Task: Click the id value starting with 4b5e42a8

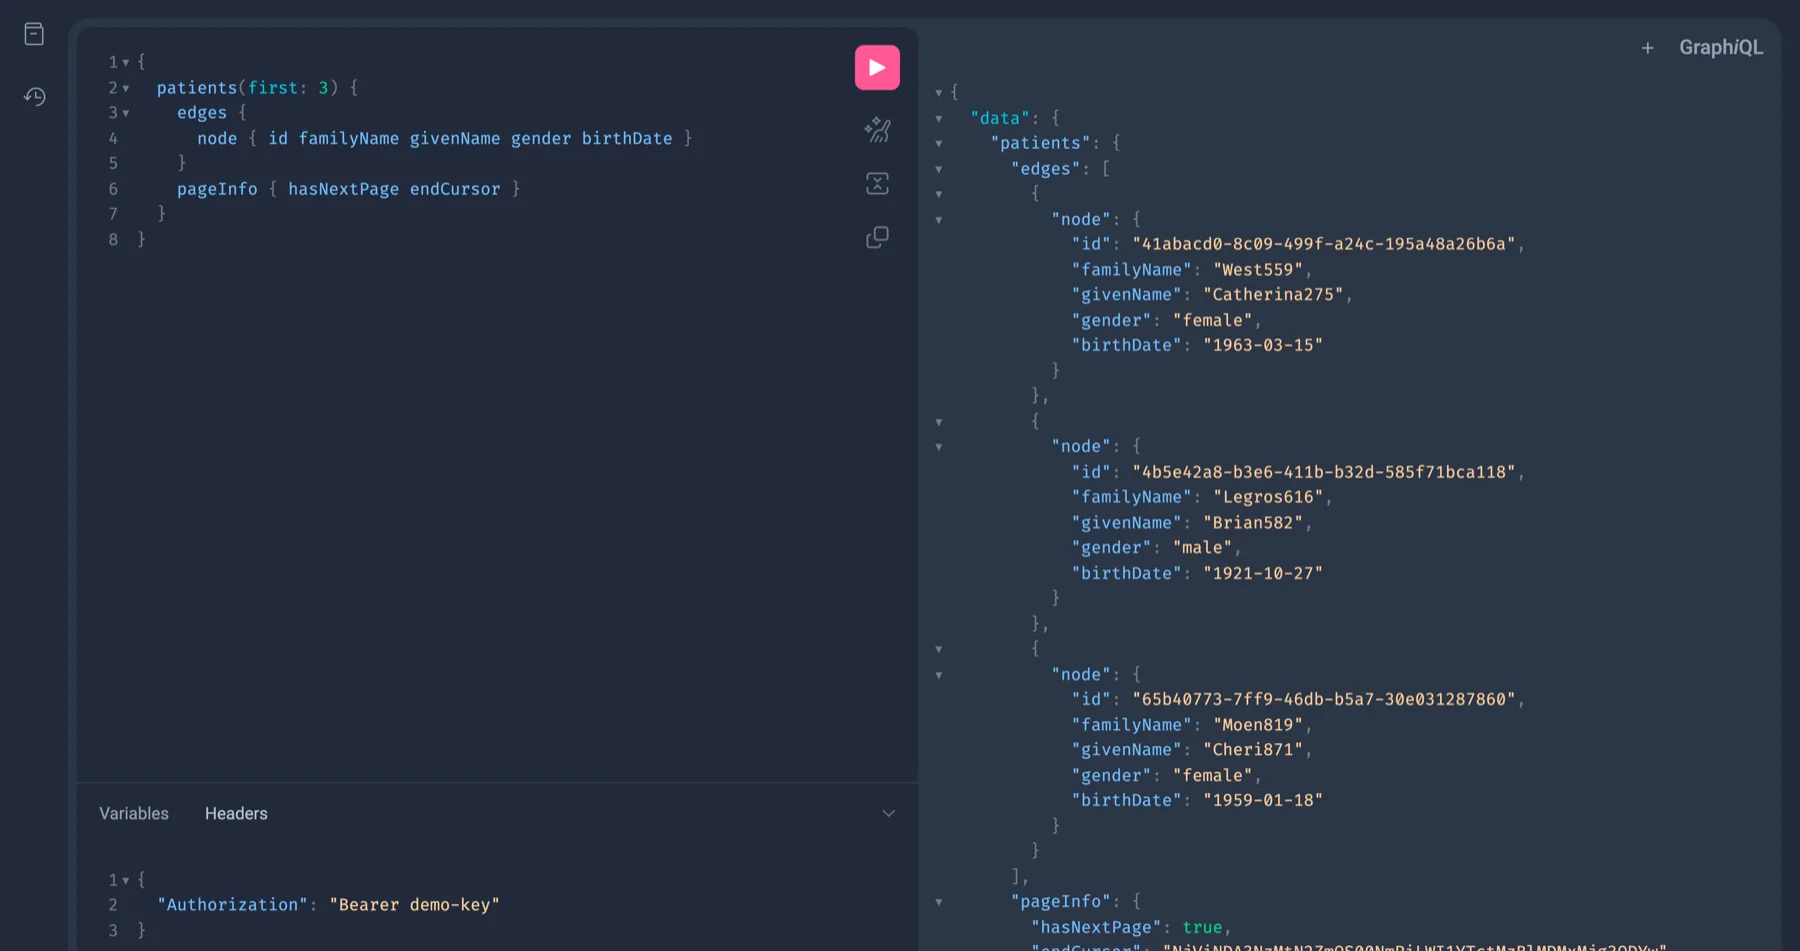Action: click(x=1324, y=472)
